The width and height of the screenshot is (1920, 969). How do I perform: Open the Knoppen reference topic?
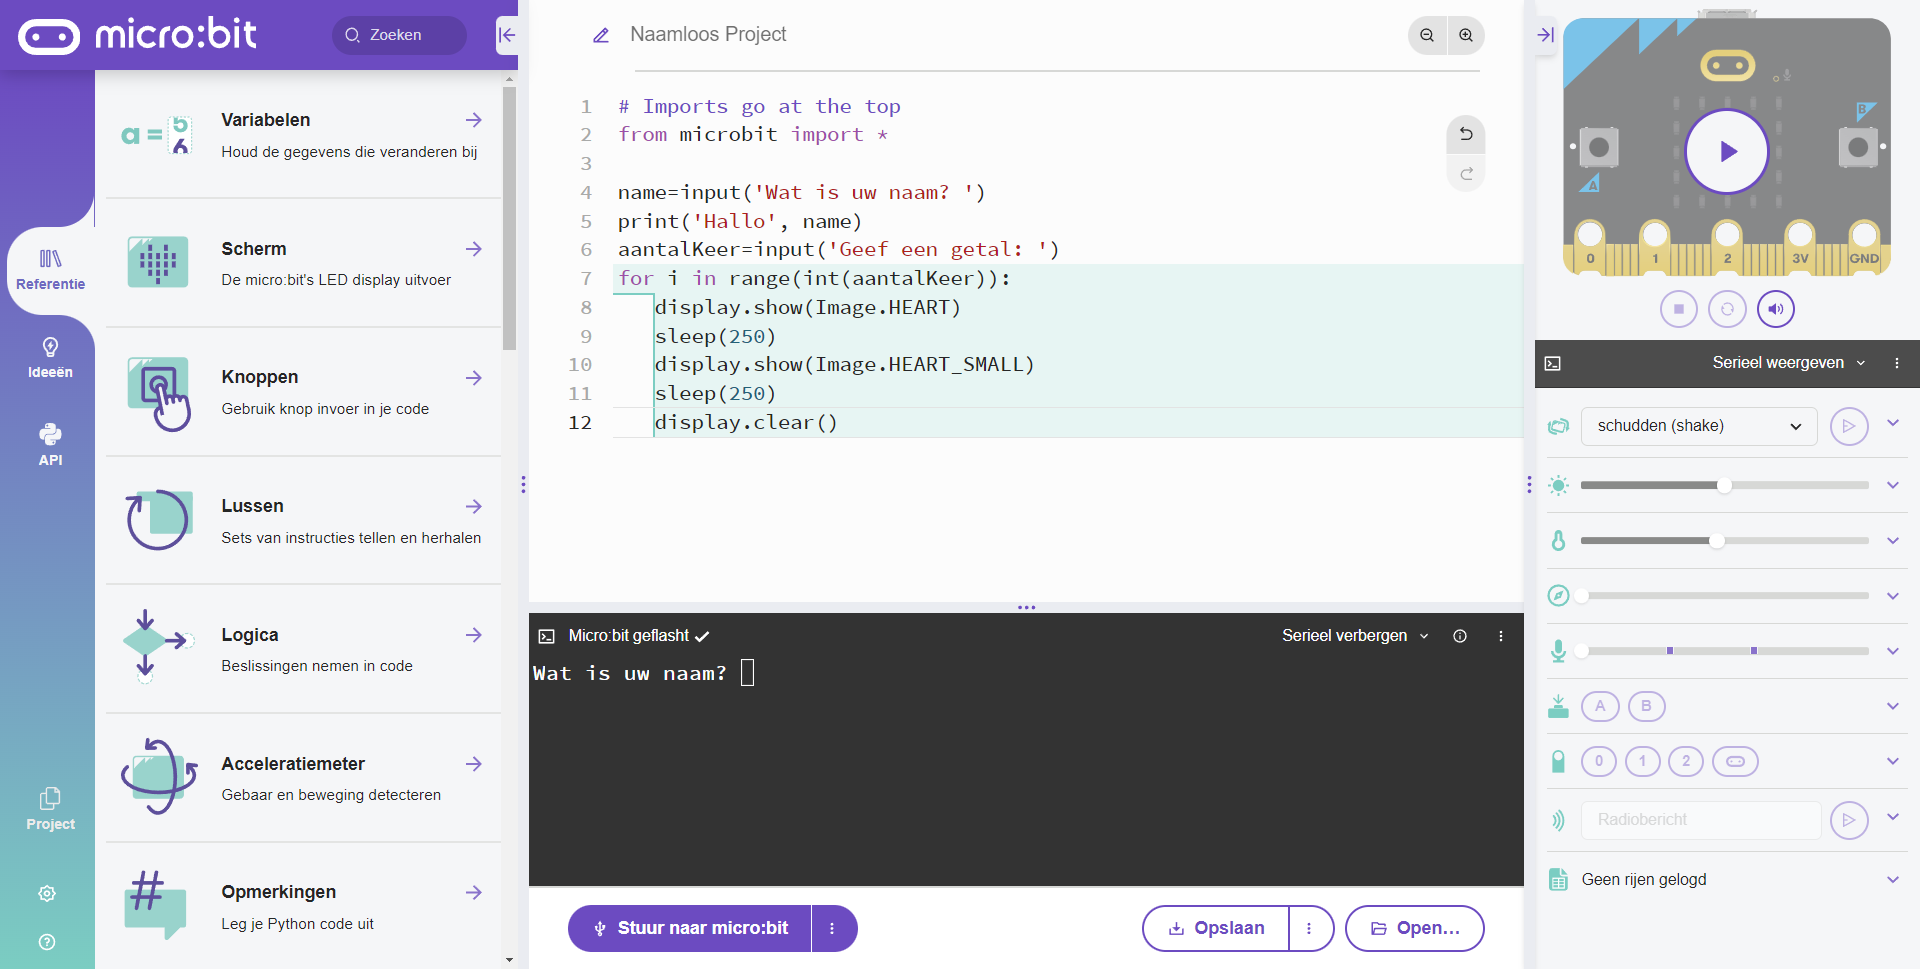coord(304,392)
